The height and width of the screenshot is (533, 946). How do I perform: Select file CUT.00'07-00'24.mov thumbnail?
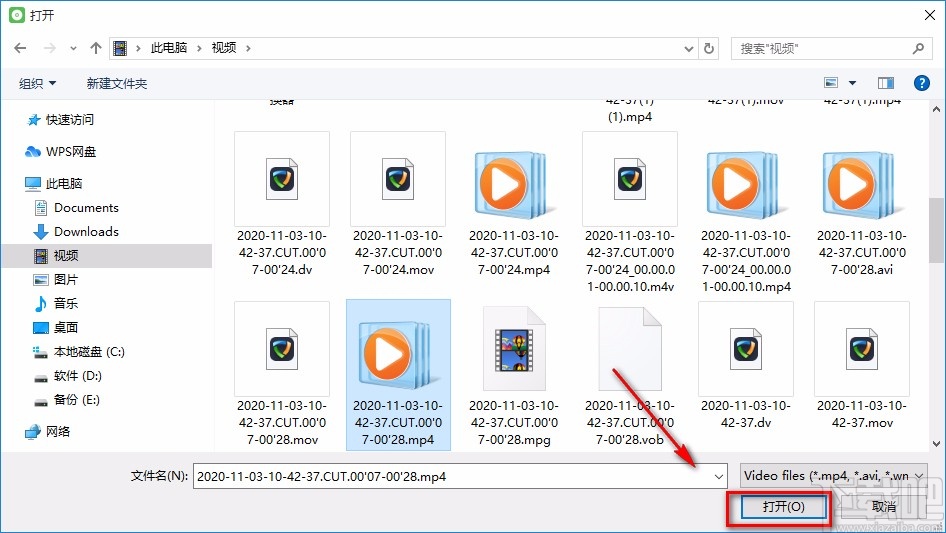pyautogui.click(x=398, y=179)
